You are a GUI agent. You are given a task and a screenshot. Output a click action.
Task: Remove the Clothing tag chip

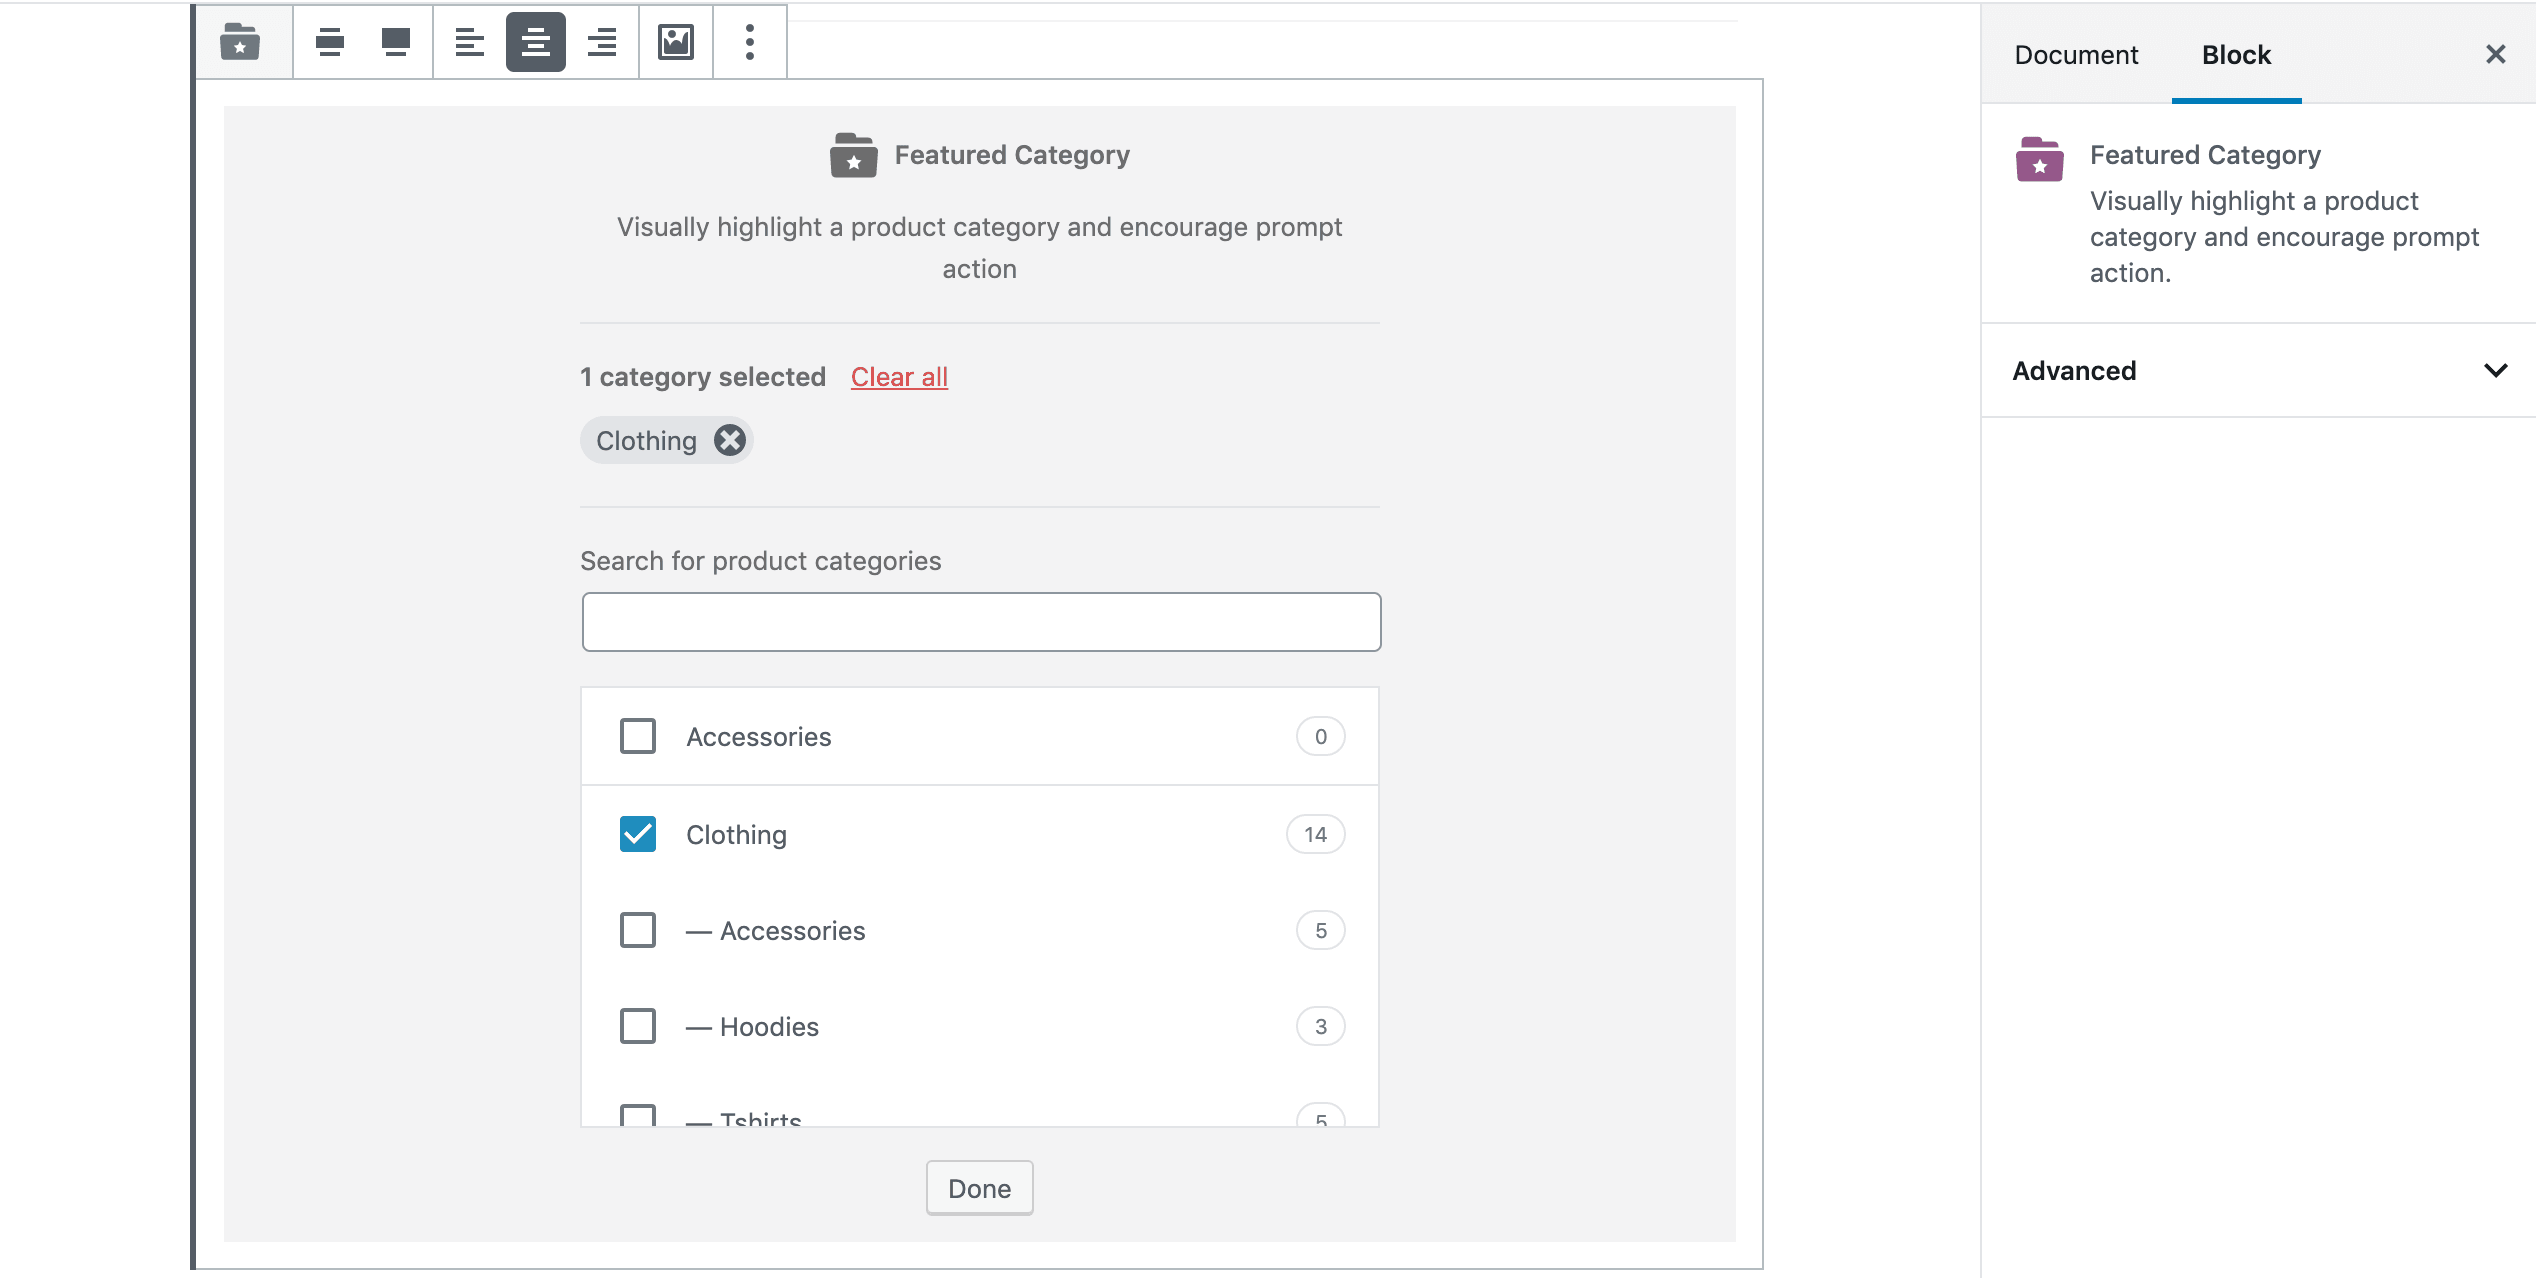tap(729, 440)
